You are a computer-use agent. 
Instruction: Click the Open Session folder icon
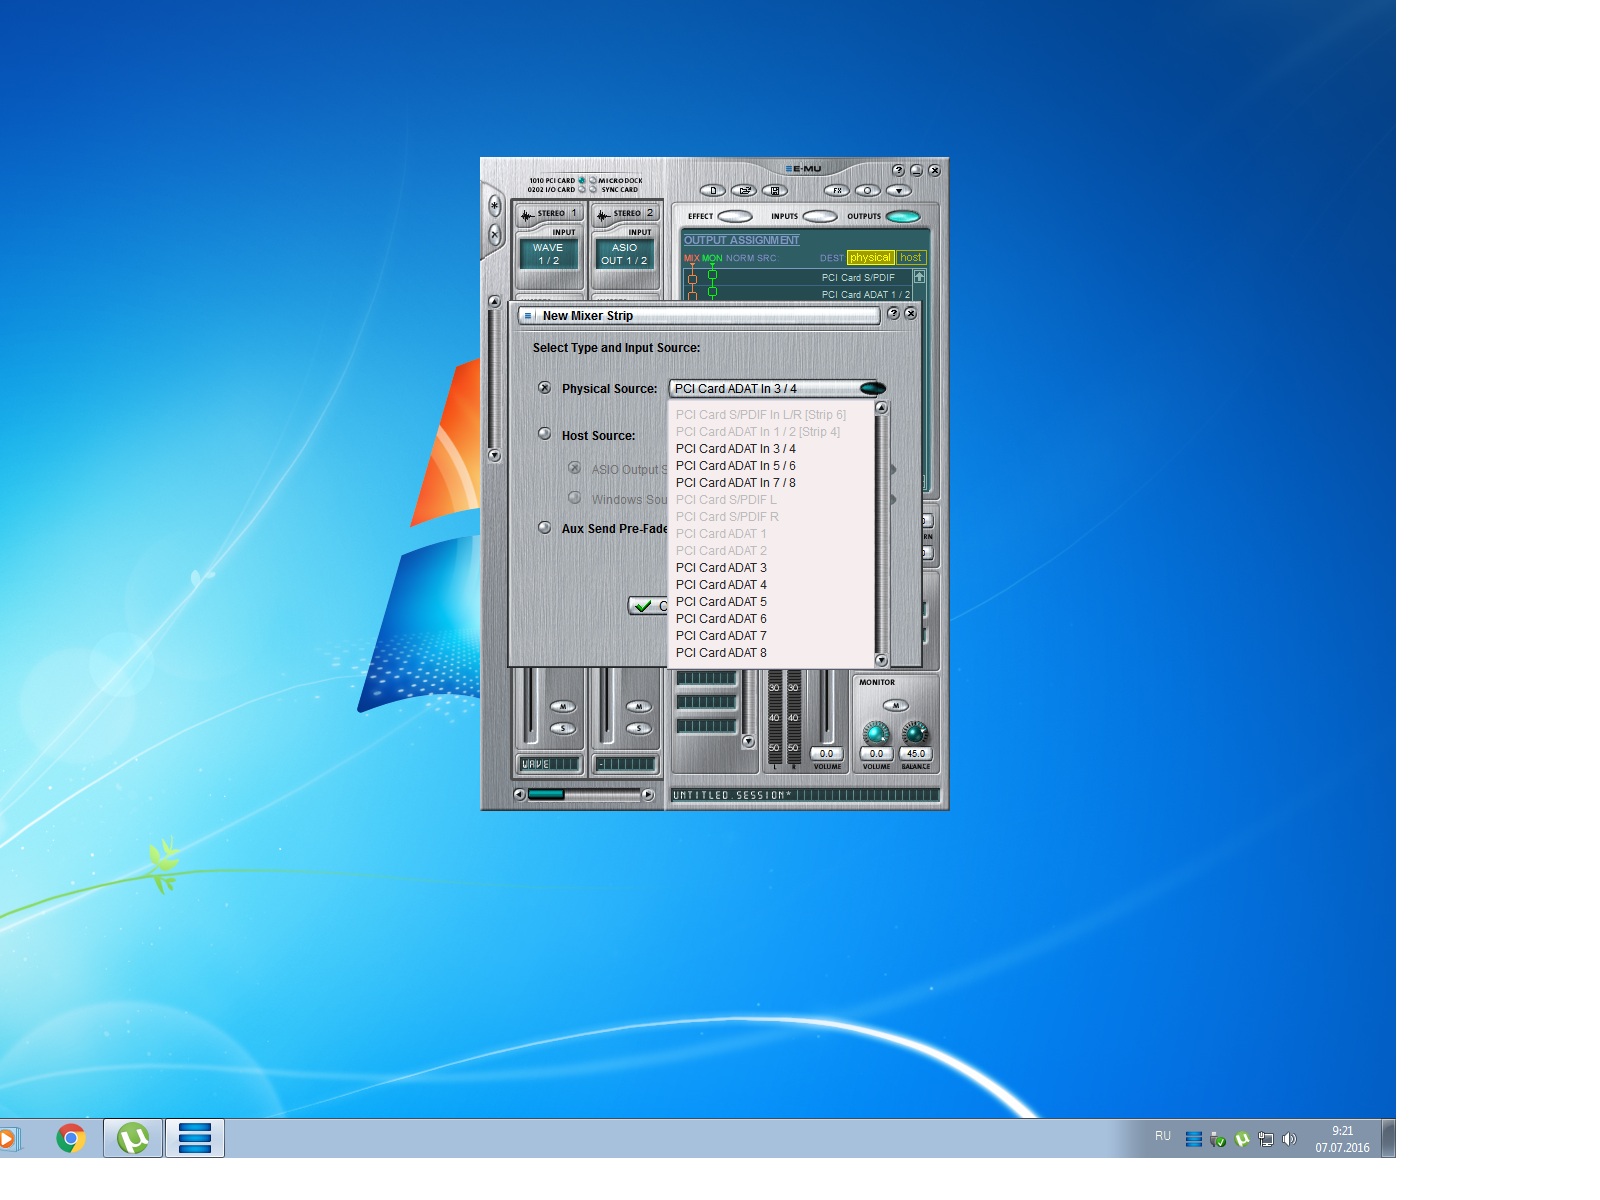[744, 190]
